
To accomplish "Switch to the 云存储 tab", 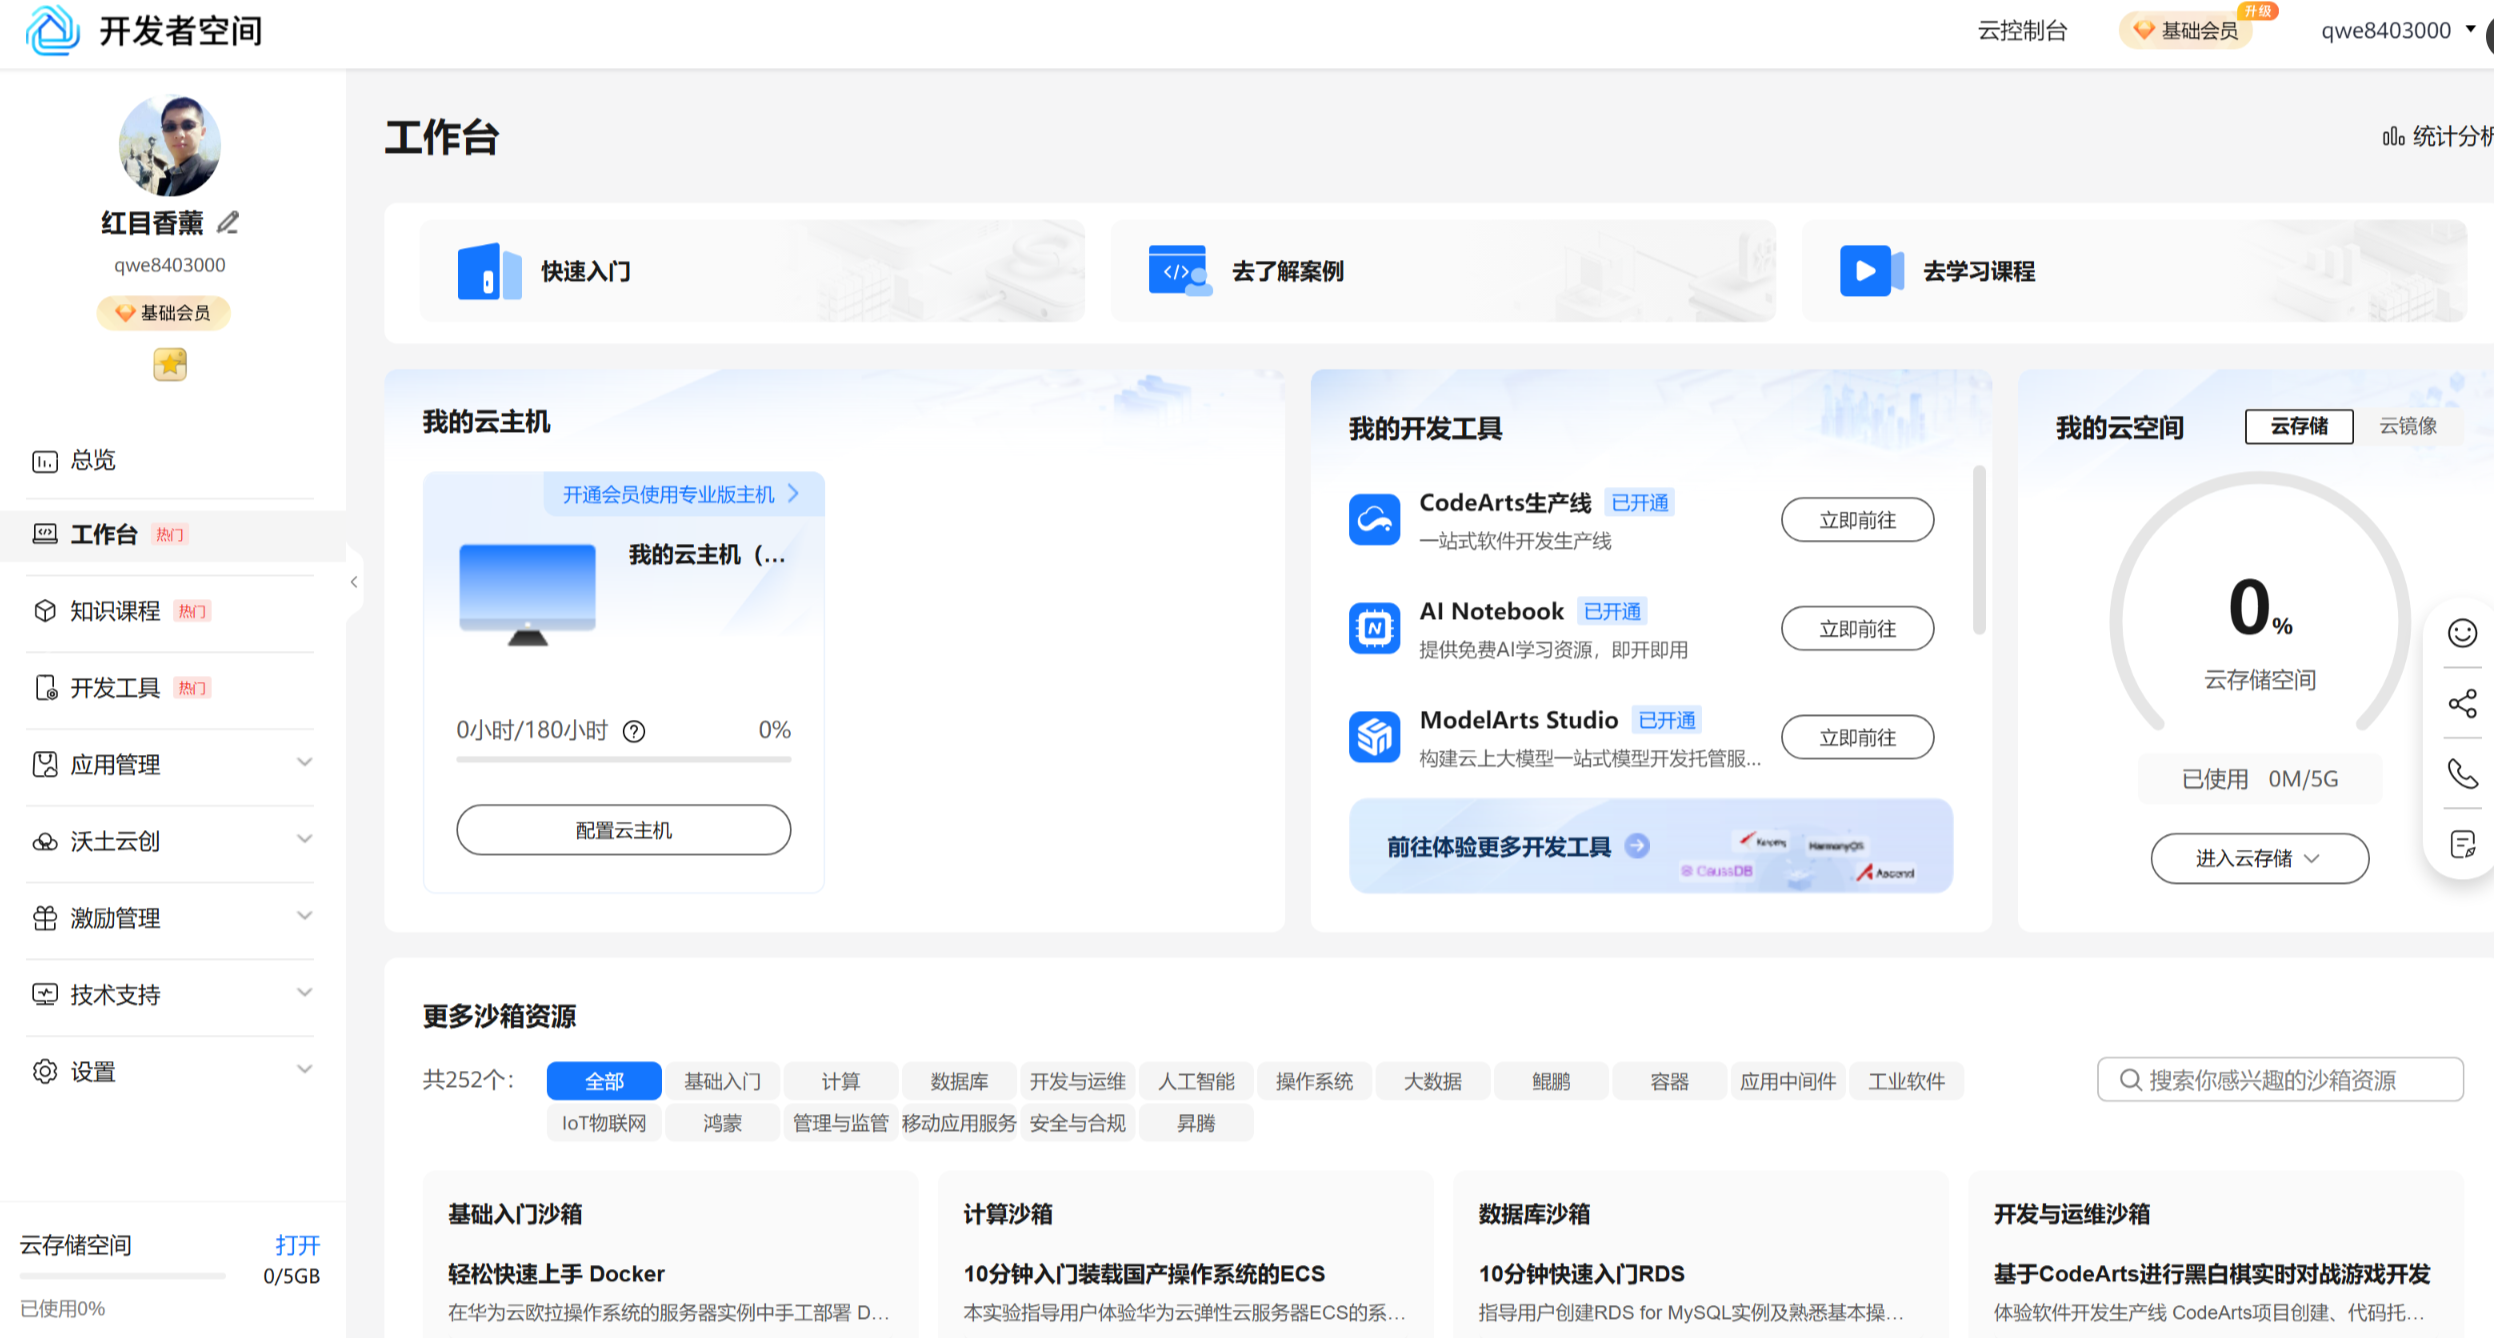I will point(2299,426).
